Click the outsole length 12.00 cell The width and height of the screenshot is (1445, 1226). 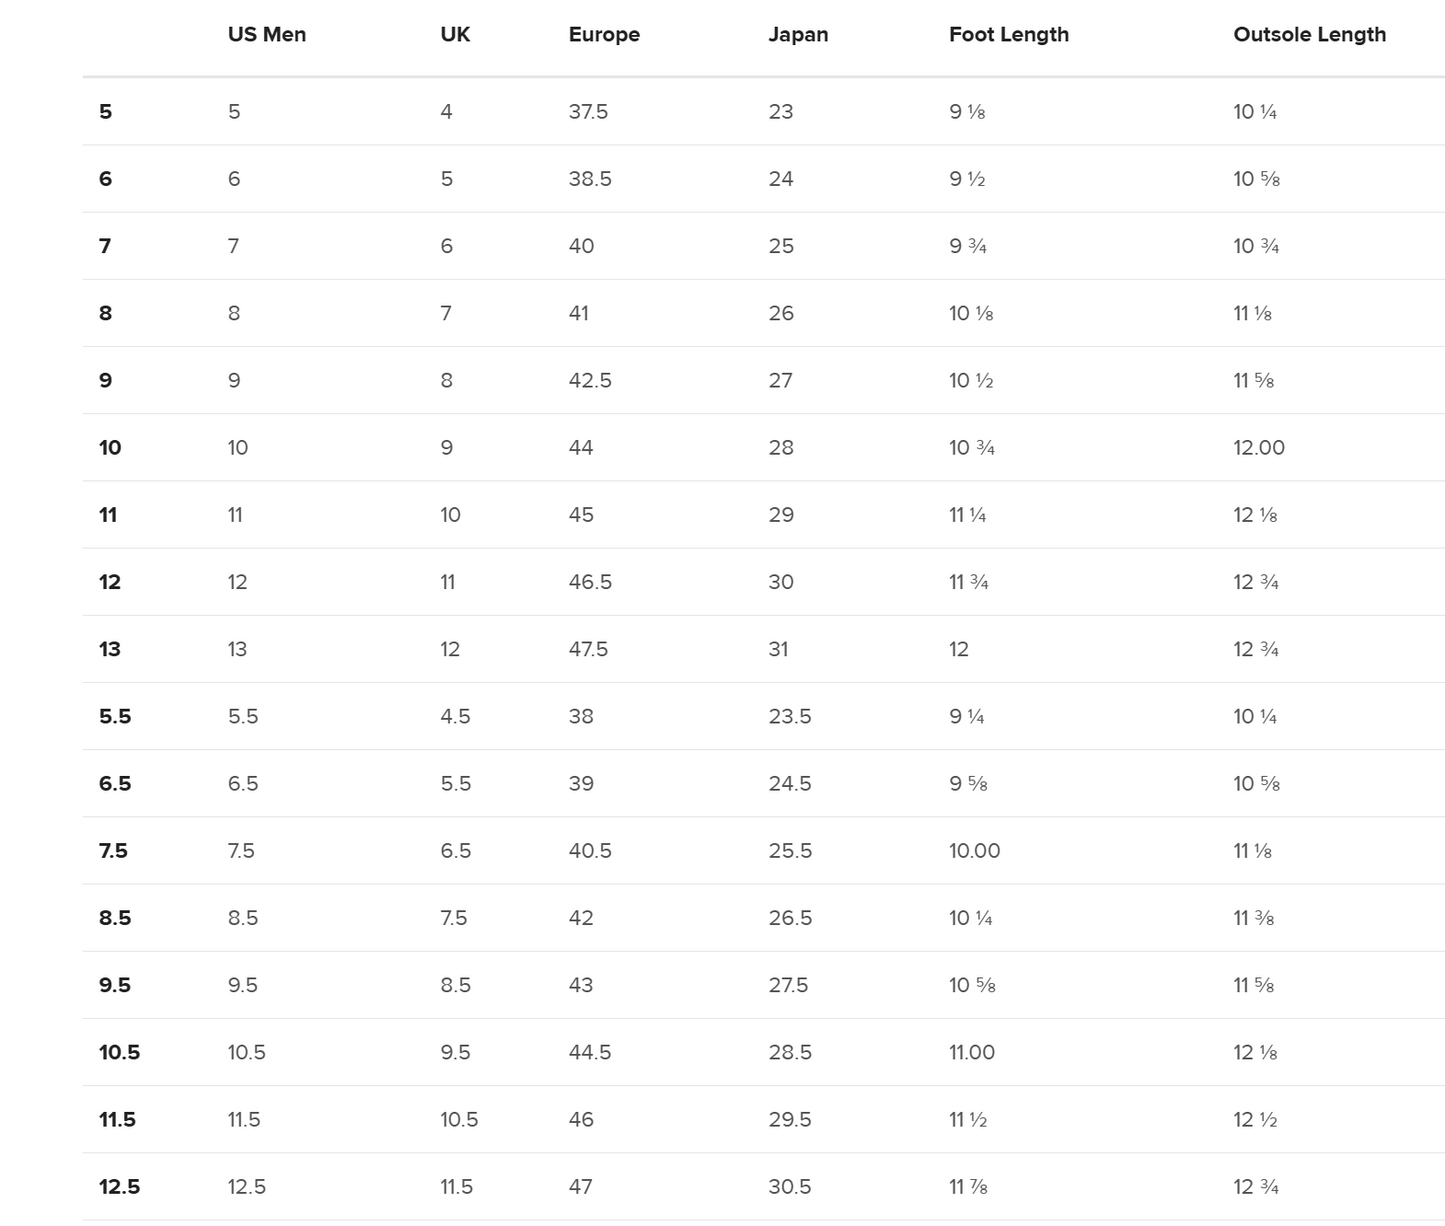coord(1259,448)
